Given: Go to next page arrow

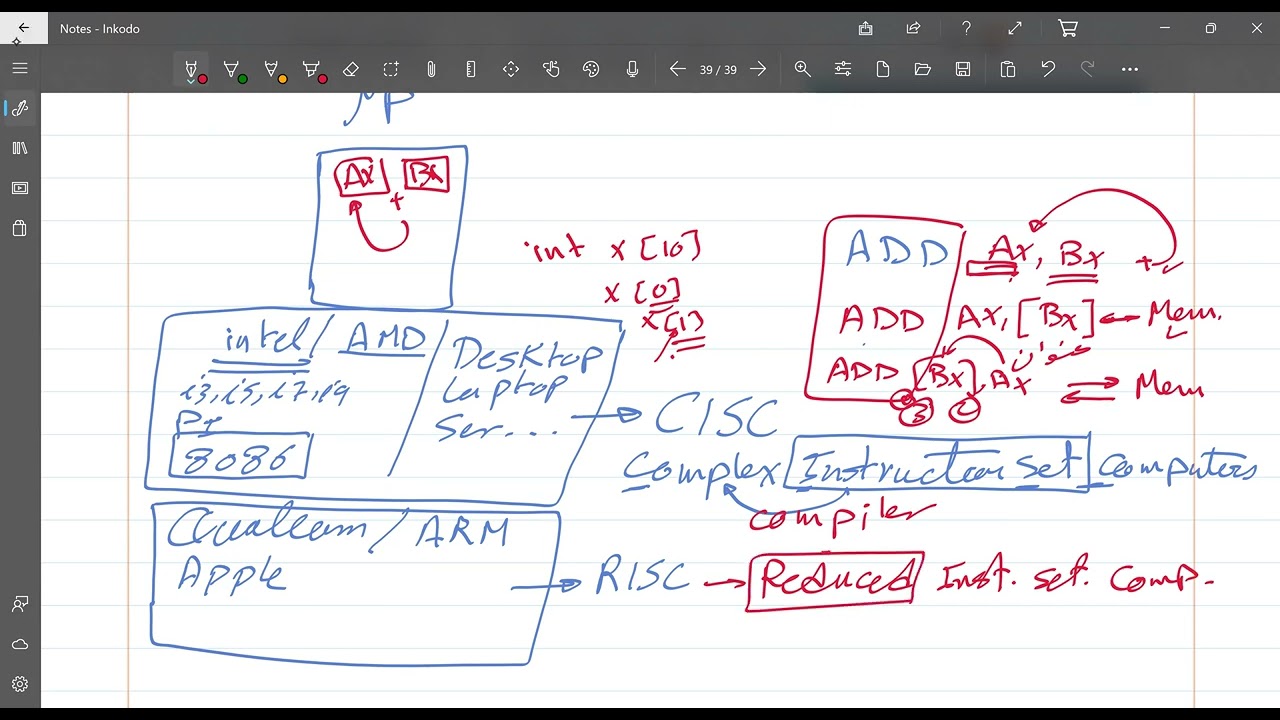Looking at the screenshot, I should click(758, 69).
